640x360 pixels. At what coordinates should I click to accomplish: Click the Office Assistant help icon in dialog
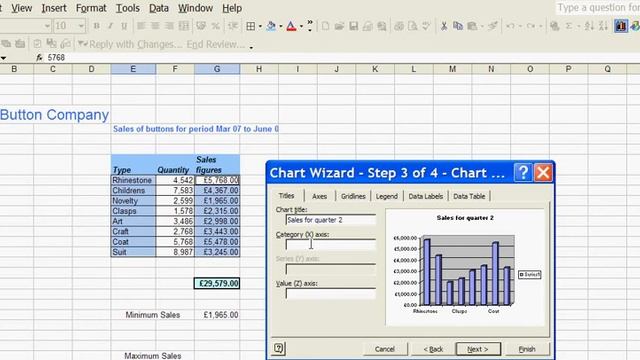pyautogui.click(x=278, y=348)
